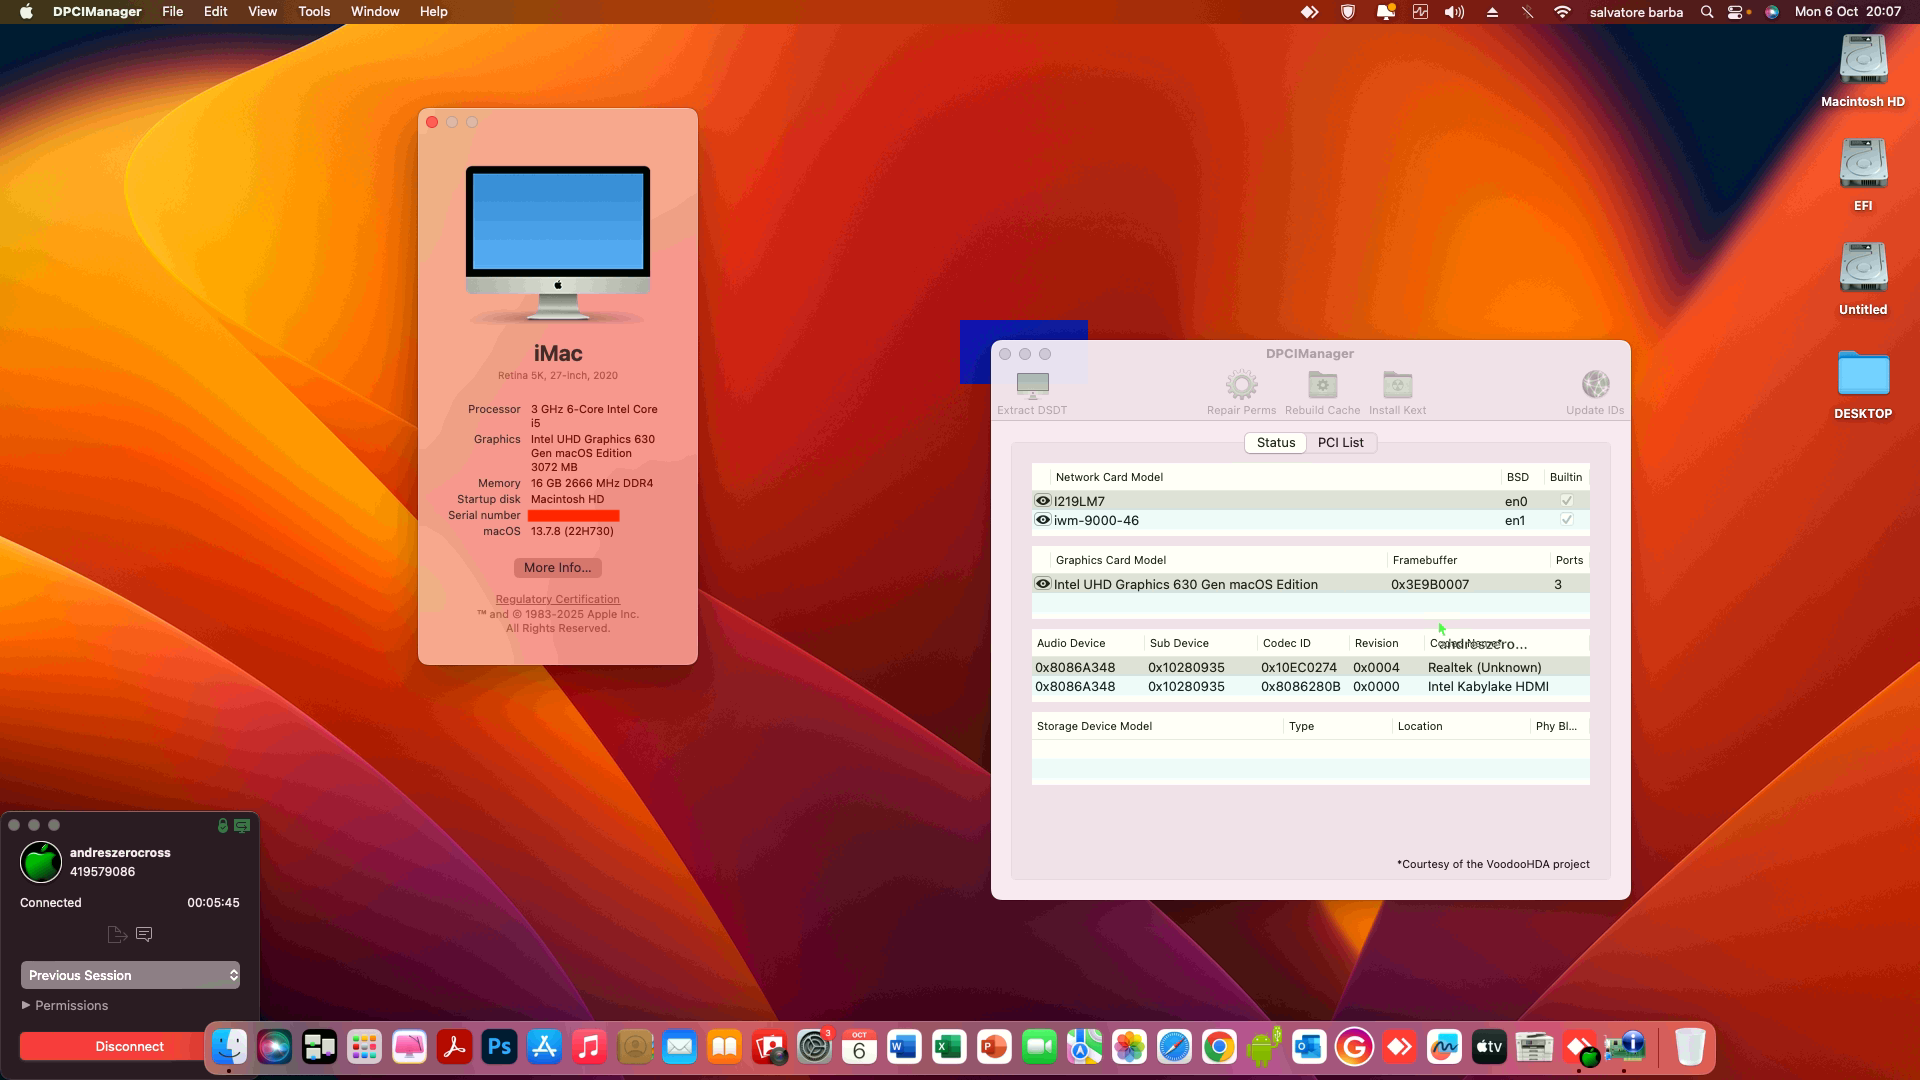
Task: Open the Edit menu
Action: [216, 12]
